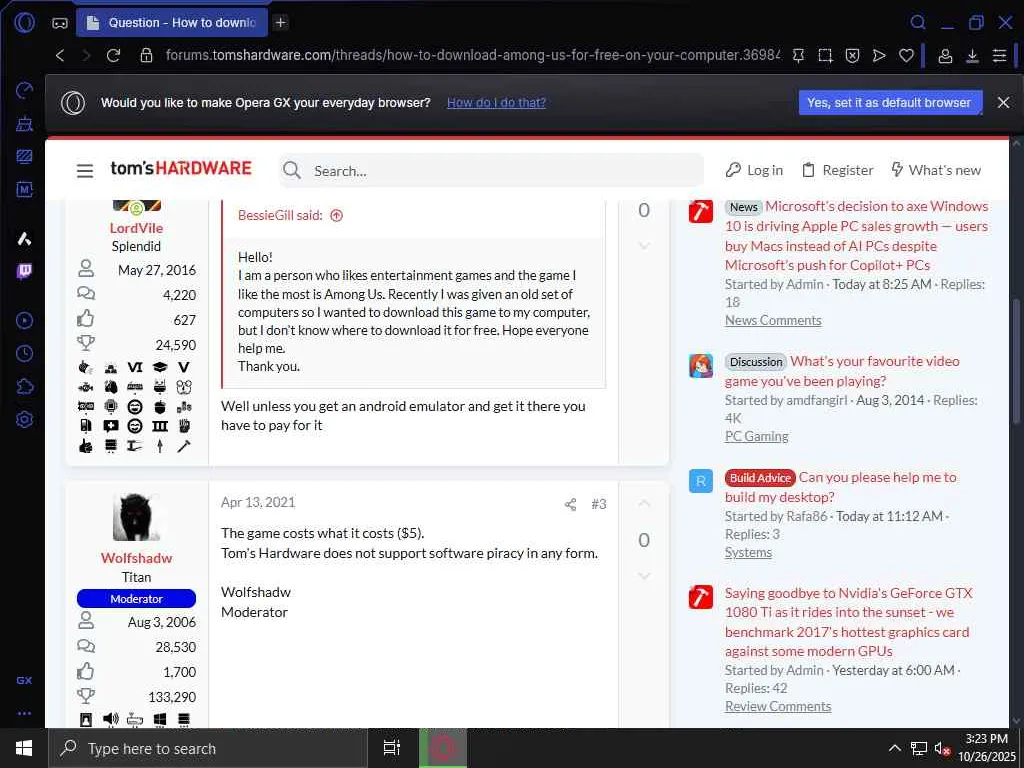This screenshot has height=768, width=1024.
Task: Open the Opera GX main menu logo
Action: [24, 22]
